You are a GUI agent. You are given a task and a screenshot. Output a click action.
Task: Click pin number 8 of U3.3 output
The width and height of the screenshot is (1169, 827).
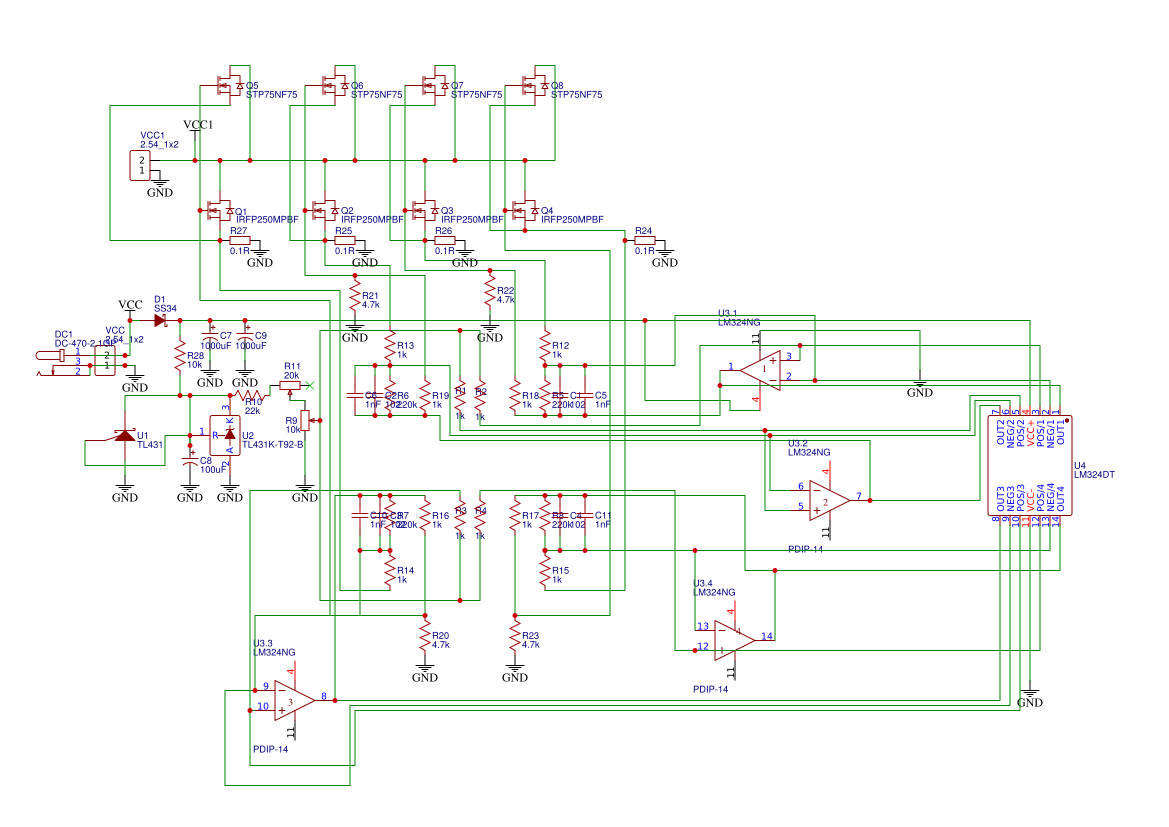click(324, 696)
